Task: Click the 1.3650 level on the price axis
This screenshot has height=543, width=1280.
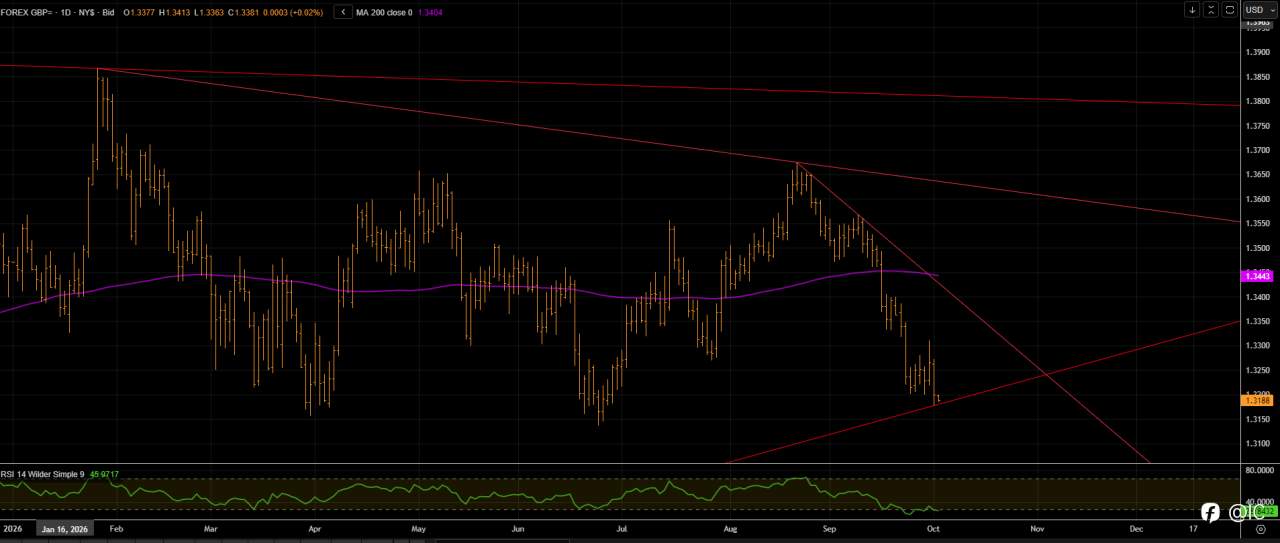Action: (x=1258, y=174)
